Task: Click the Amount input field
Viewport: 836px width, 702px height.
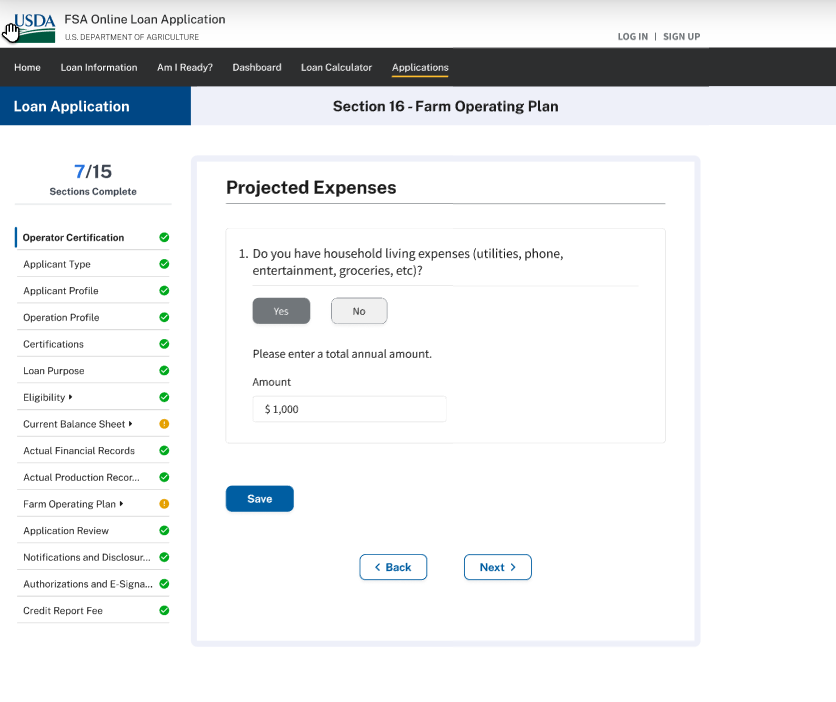Action: point(349,409)
